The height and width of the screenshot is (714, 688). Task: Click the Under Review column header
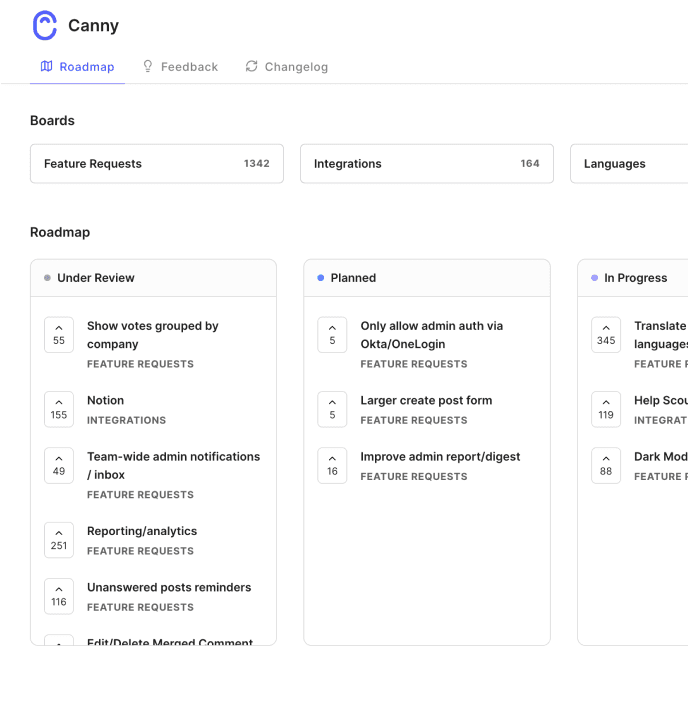click(153, 278)
